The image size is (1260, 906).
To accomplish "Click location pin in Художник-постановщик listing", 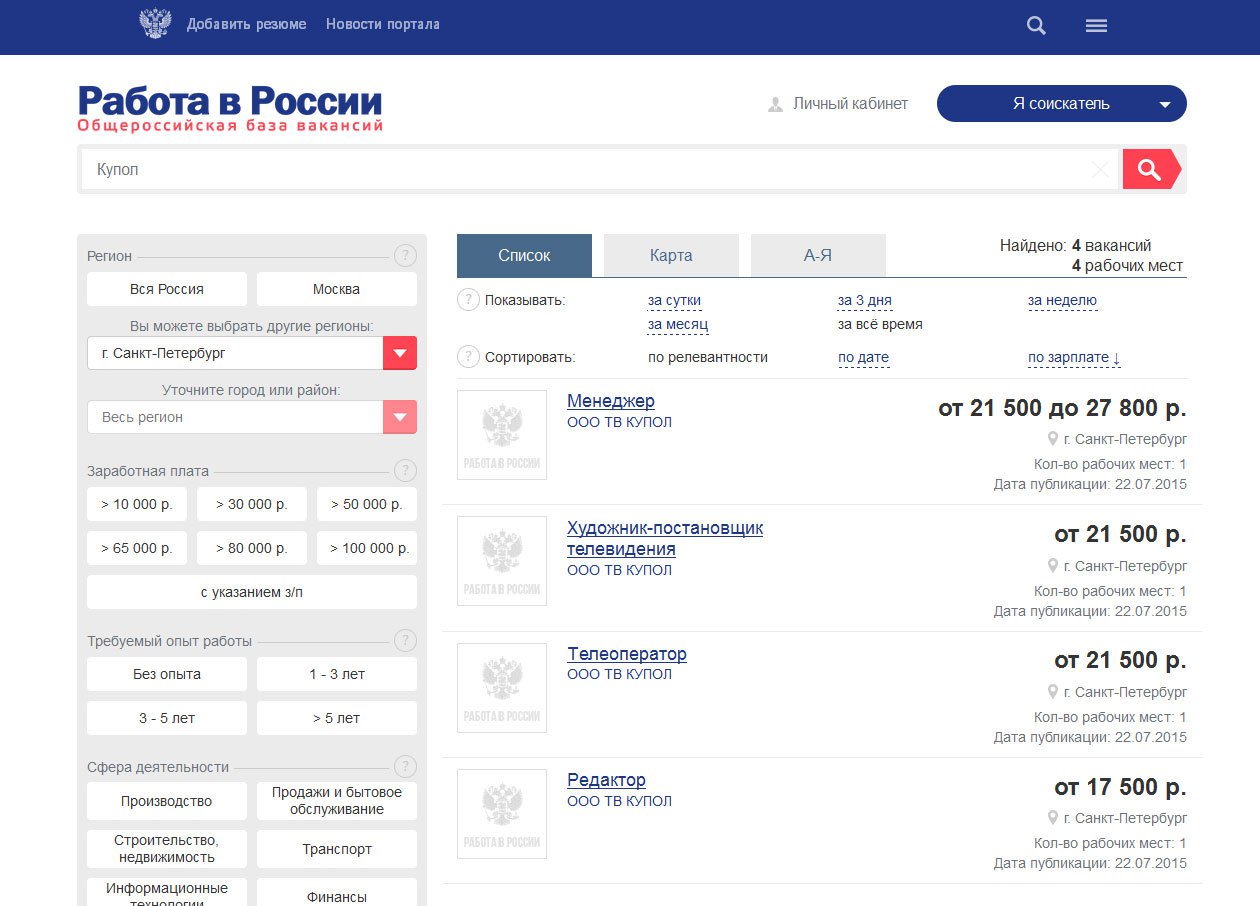I will point(1052,566).
